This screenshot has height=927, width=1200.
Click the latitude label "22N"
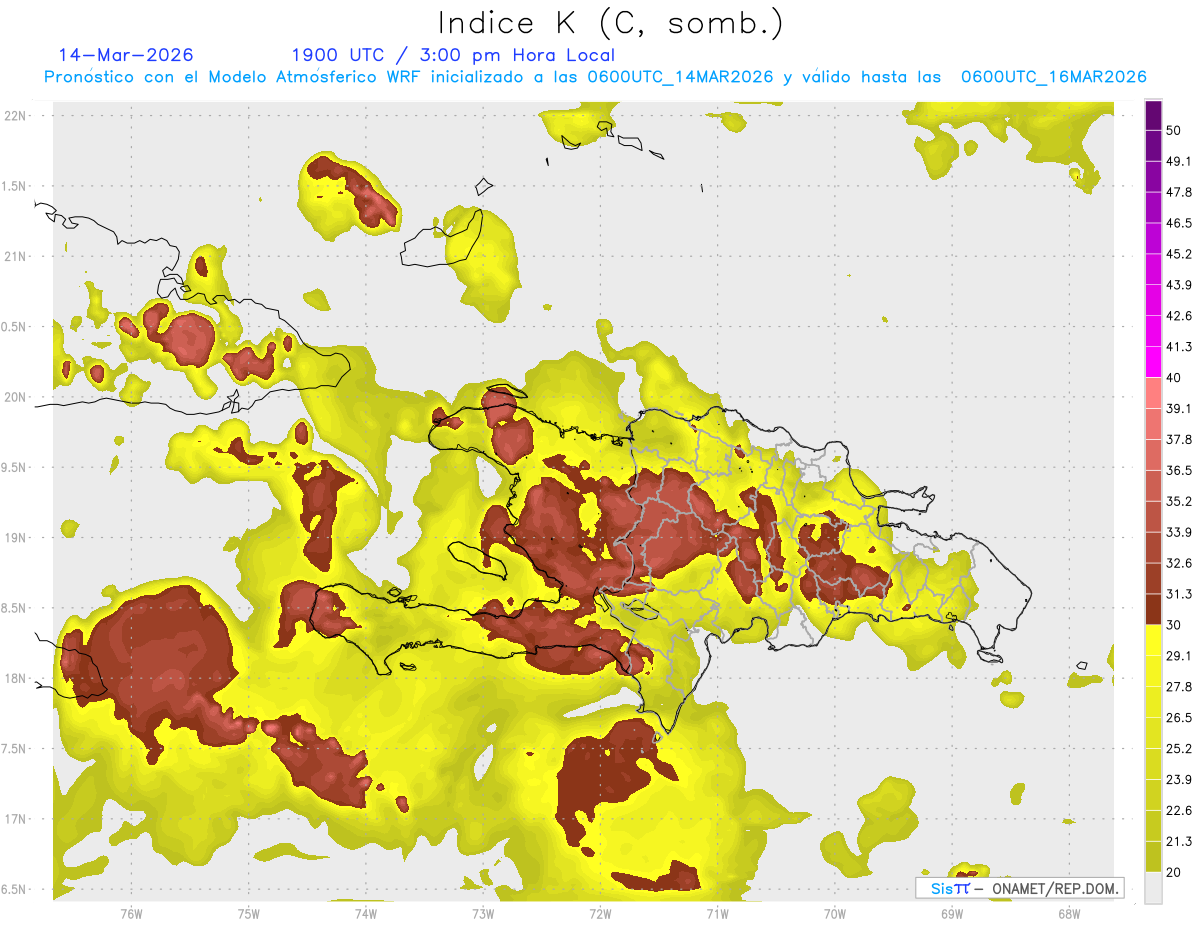click(x=15, y=115)
